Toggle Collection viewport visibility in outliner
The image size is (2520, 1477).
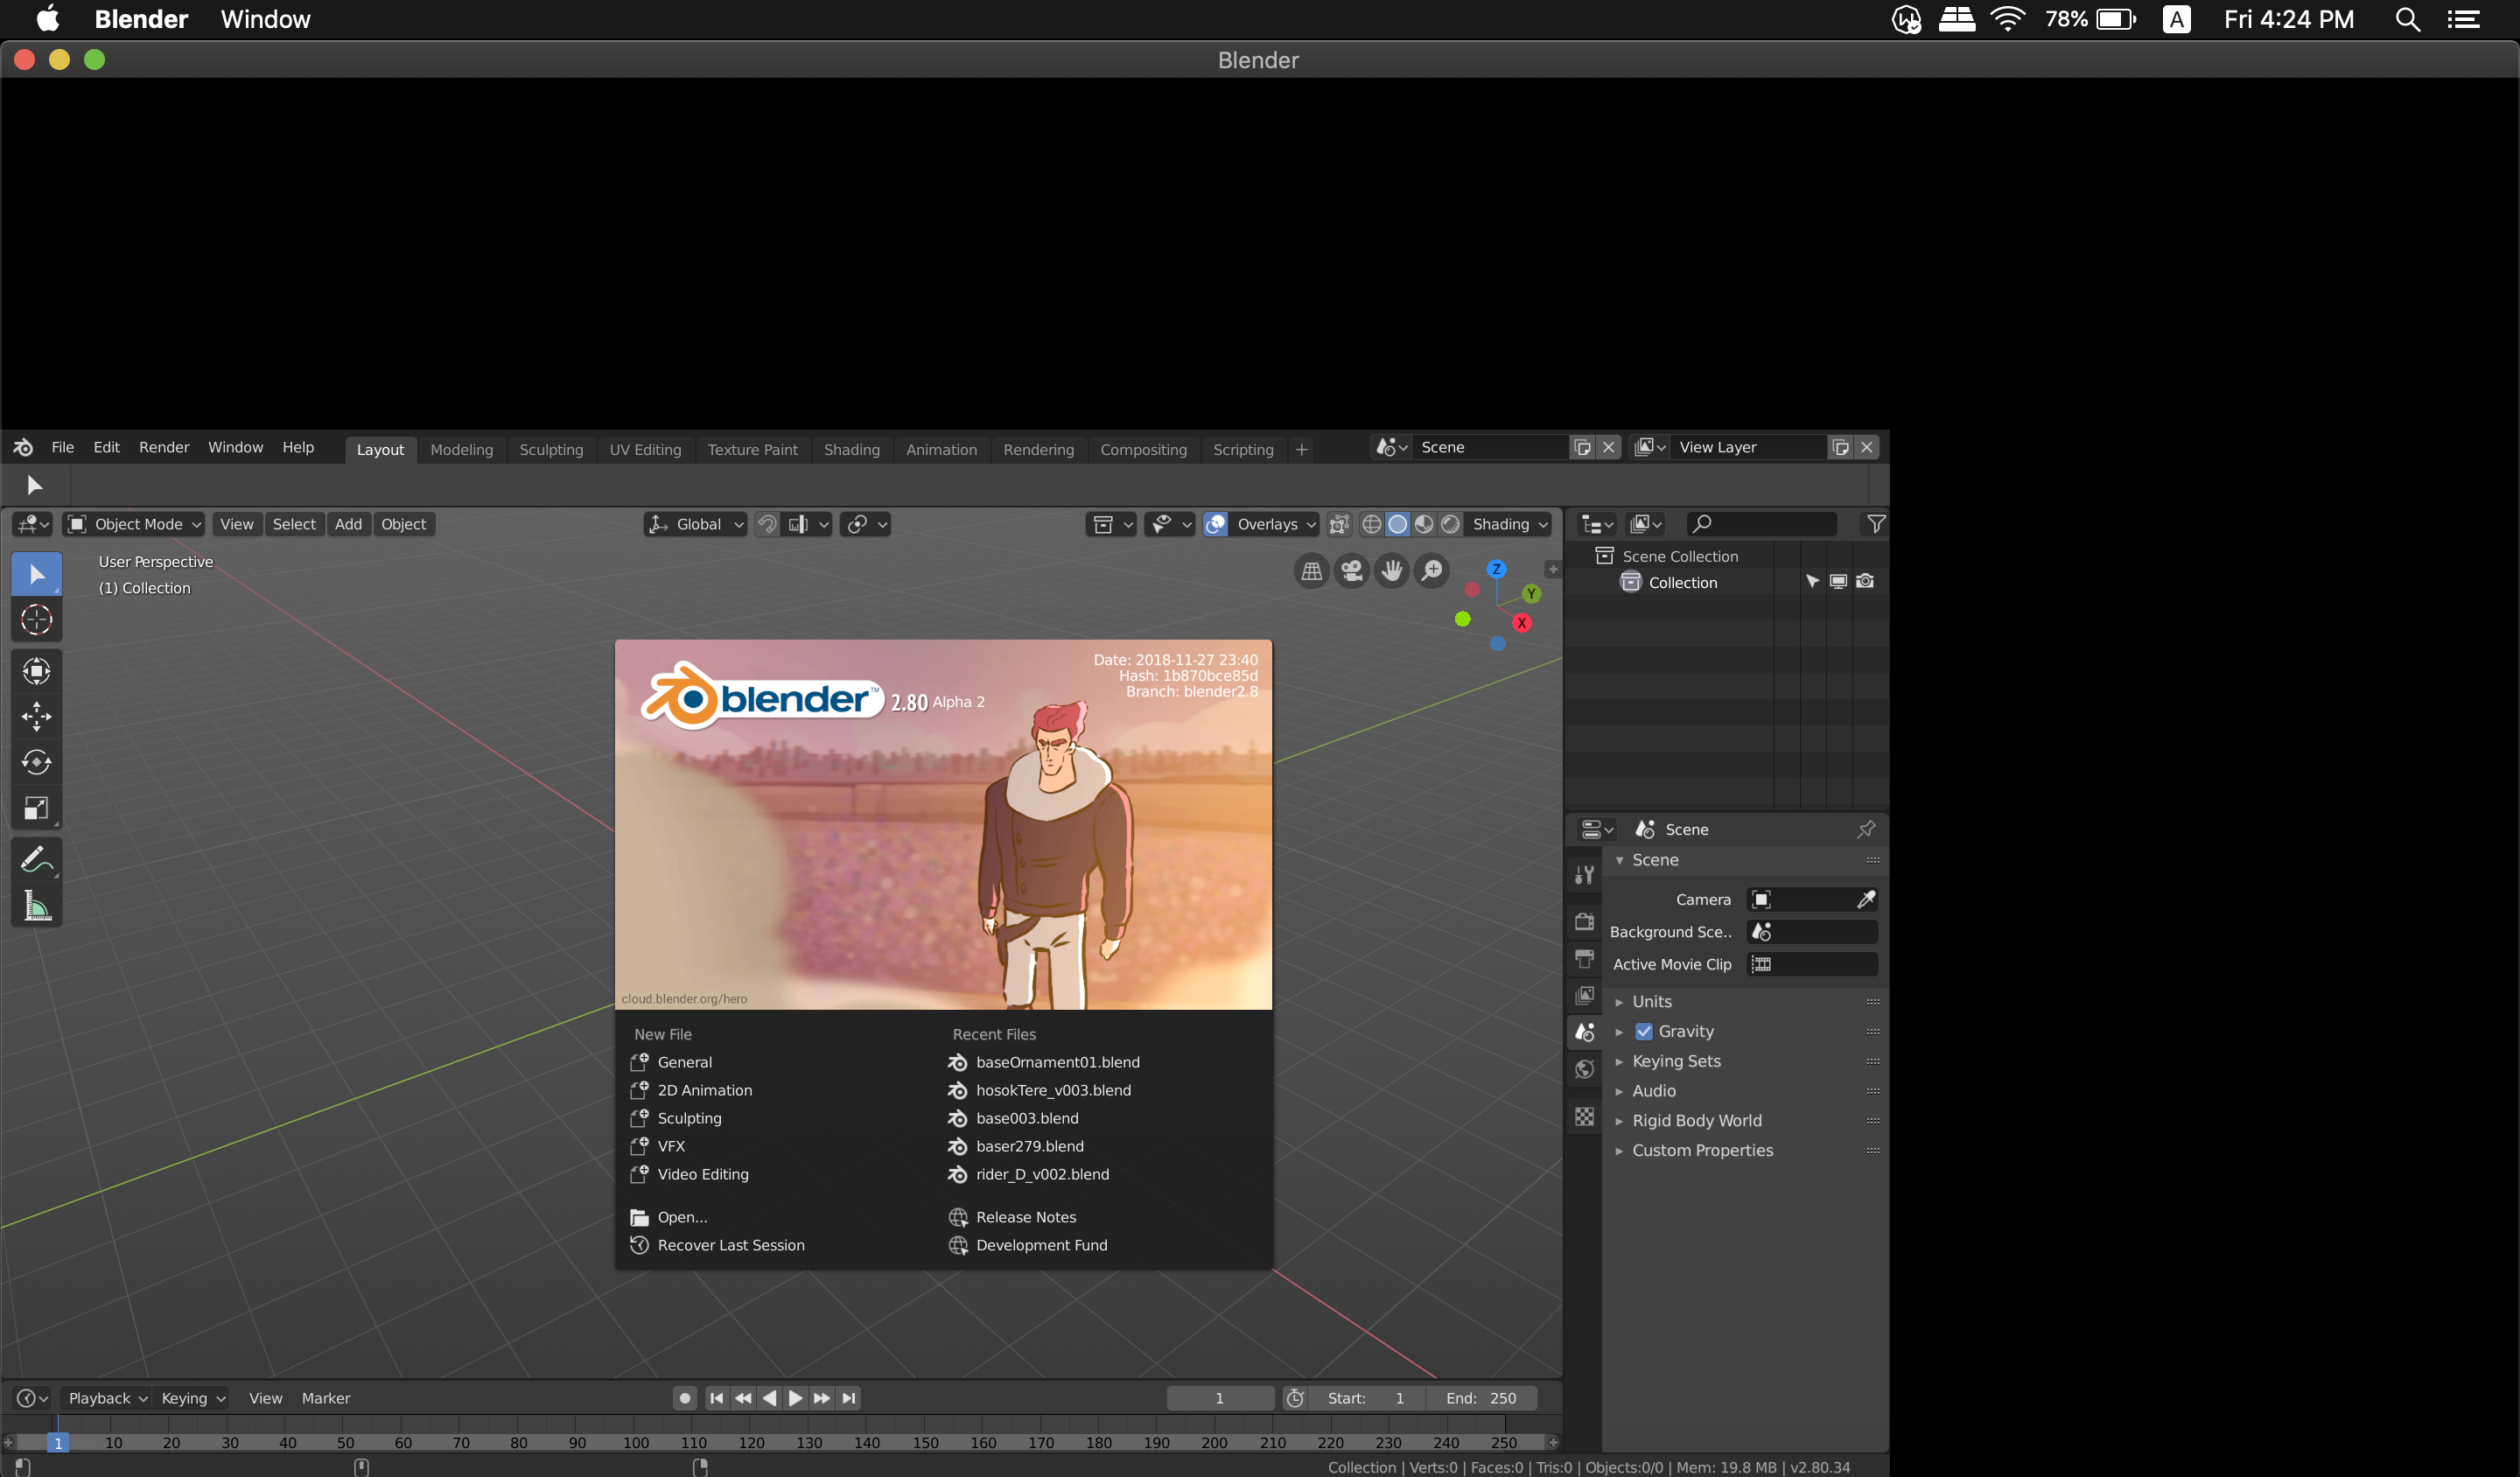point(1838,581)
